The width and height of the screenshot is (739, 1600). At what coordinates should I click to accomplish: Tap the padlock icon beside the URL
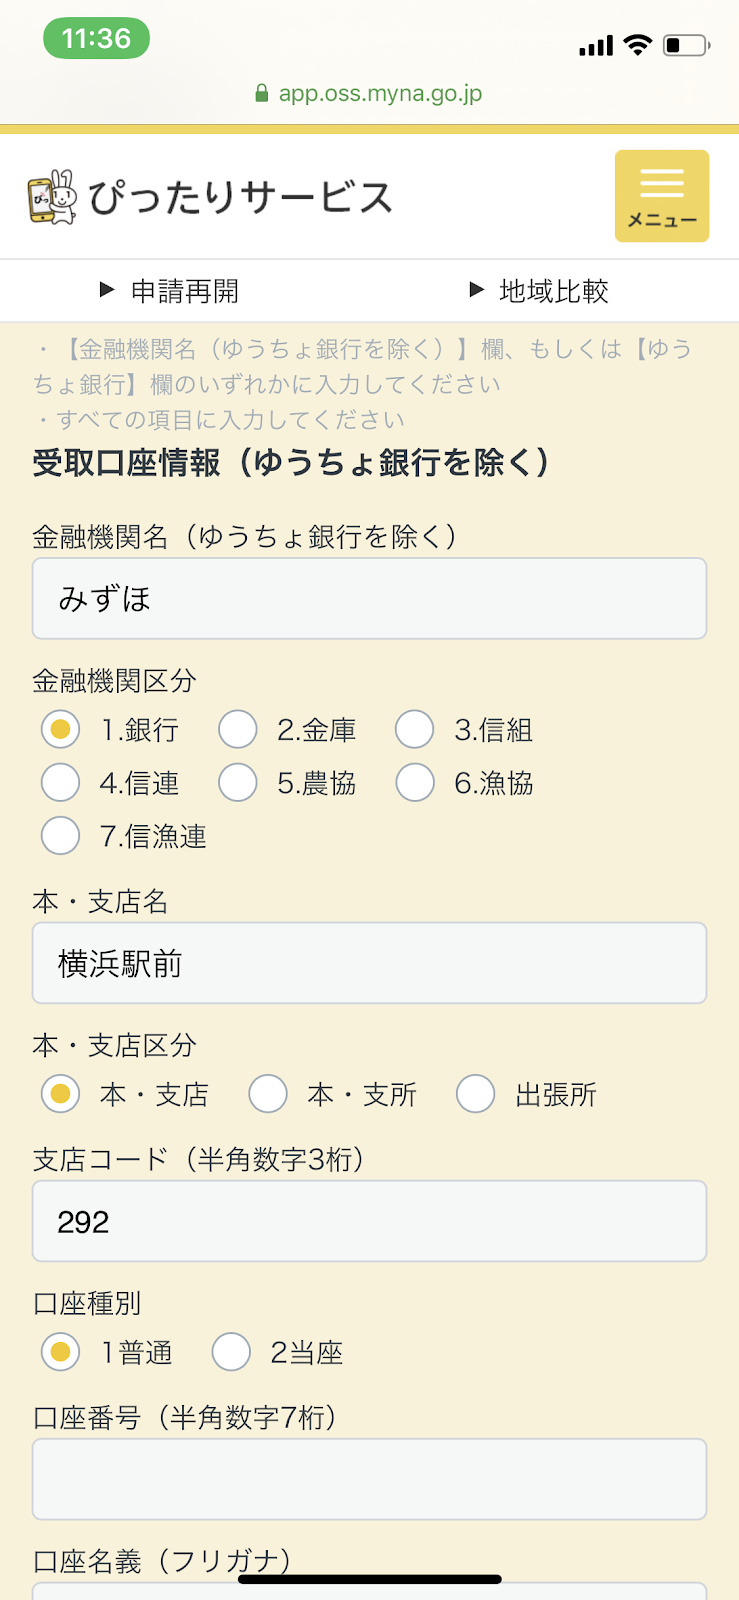point(262,94)
